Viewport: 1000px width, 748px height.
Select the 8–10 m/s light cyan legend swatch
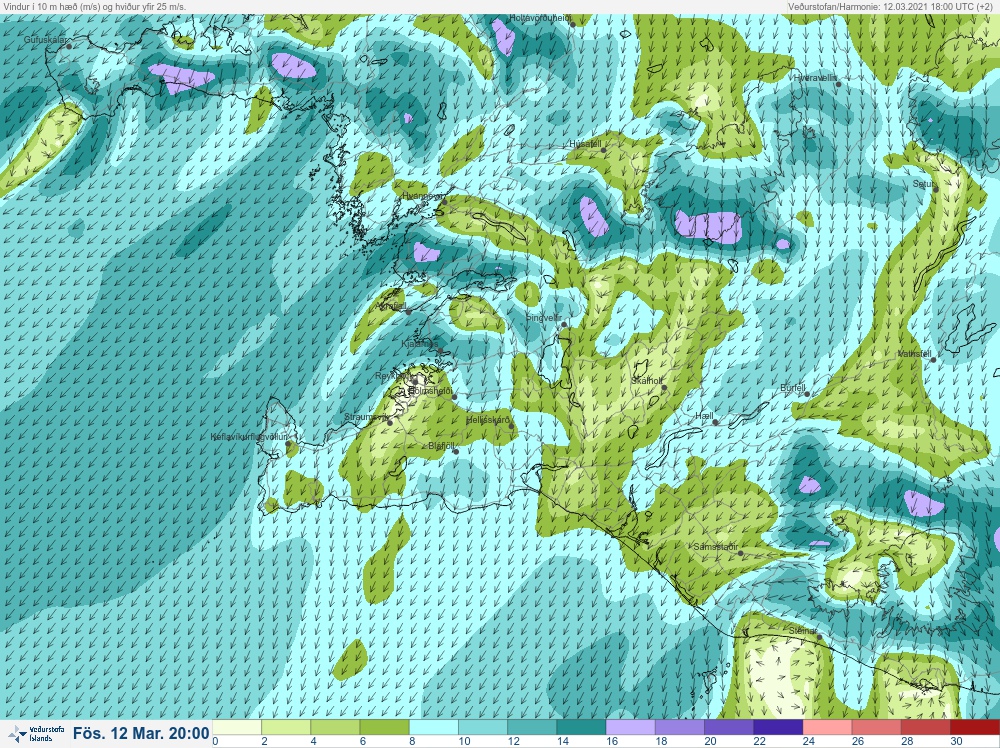tap(433, 728)
